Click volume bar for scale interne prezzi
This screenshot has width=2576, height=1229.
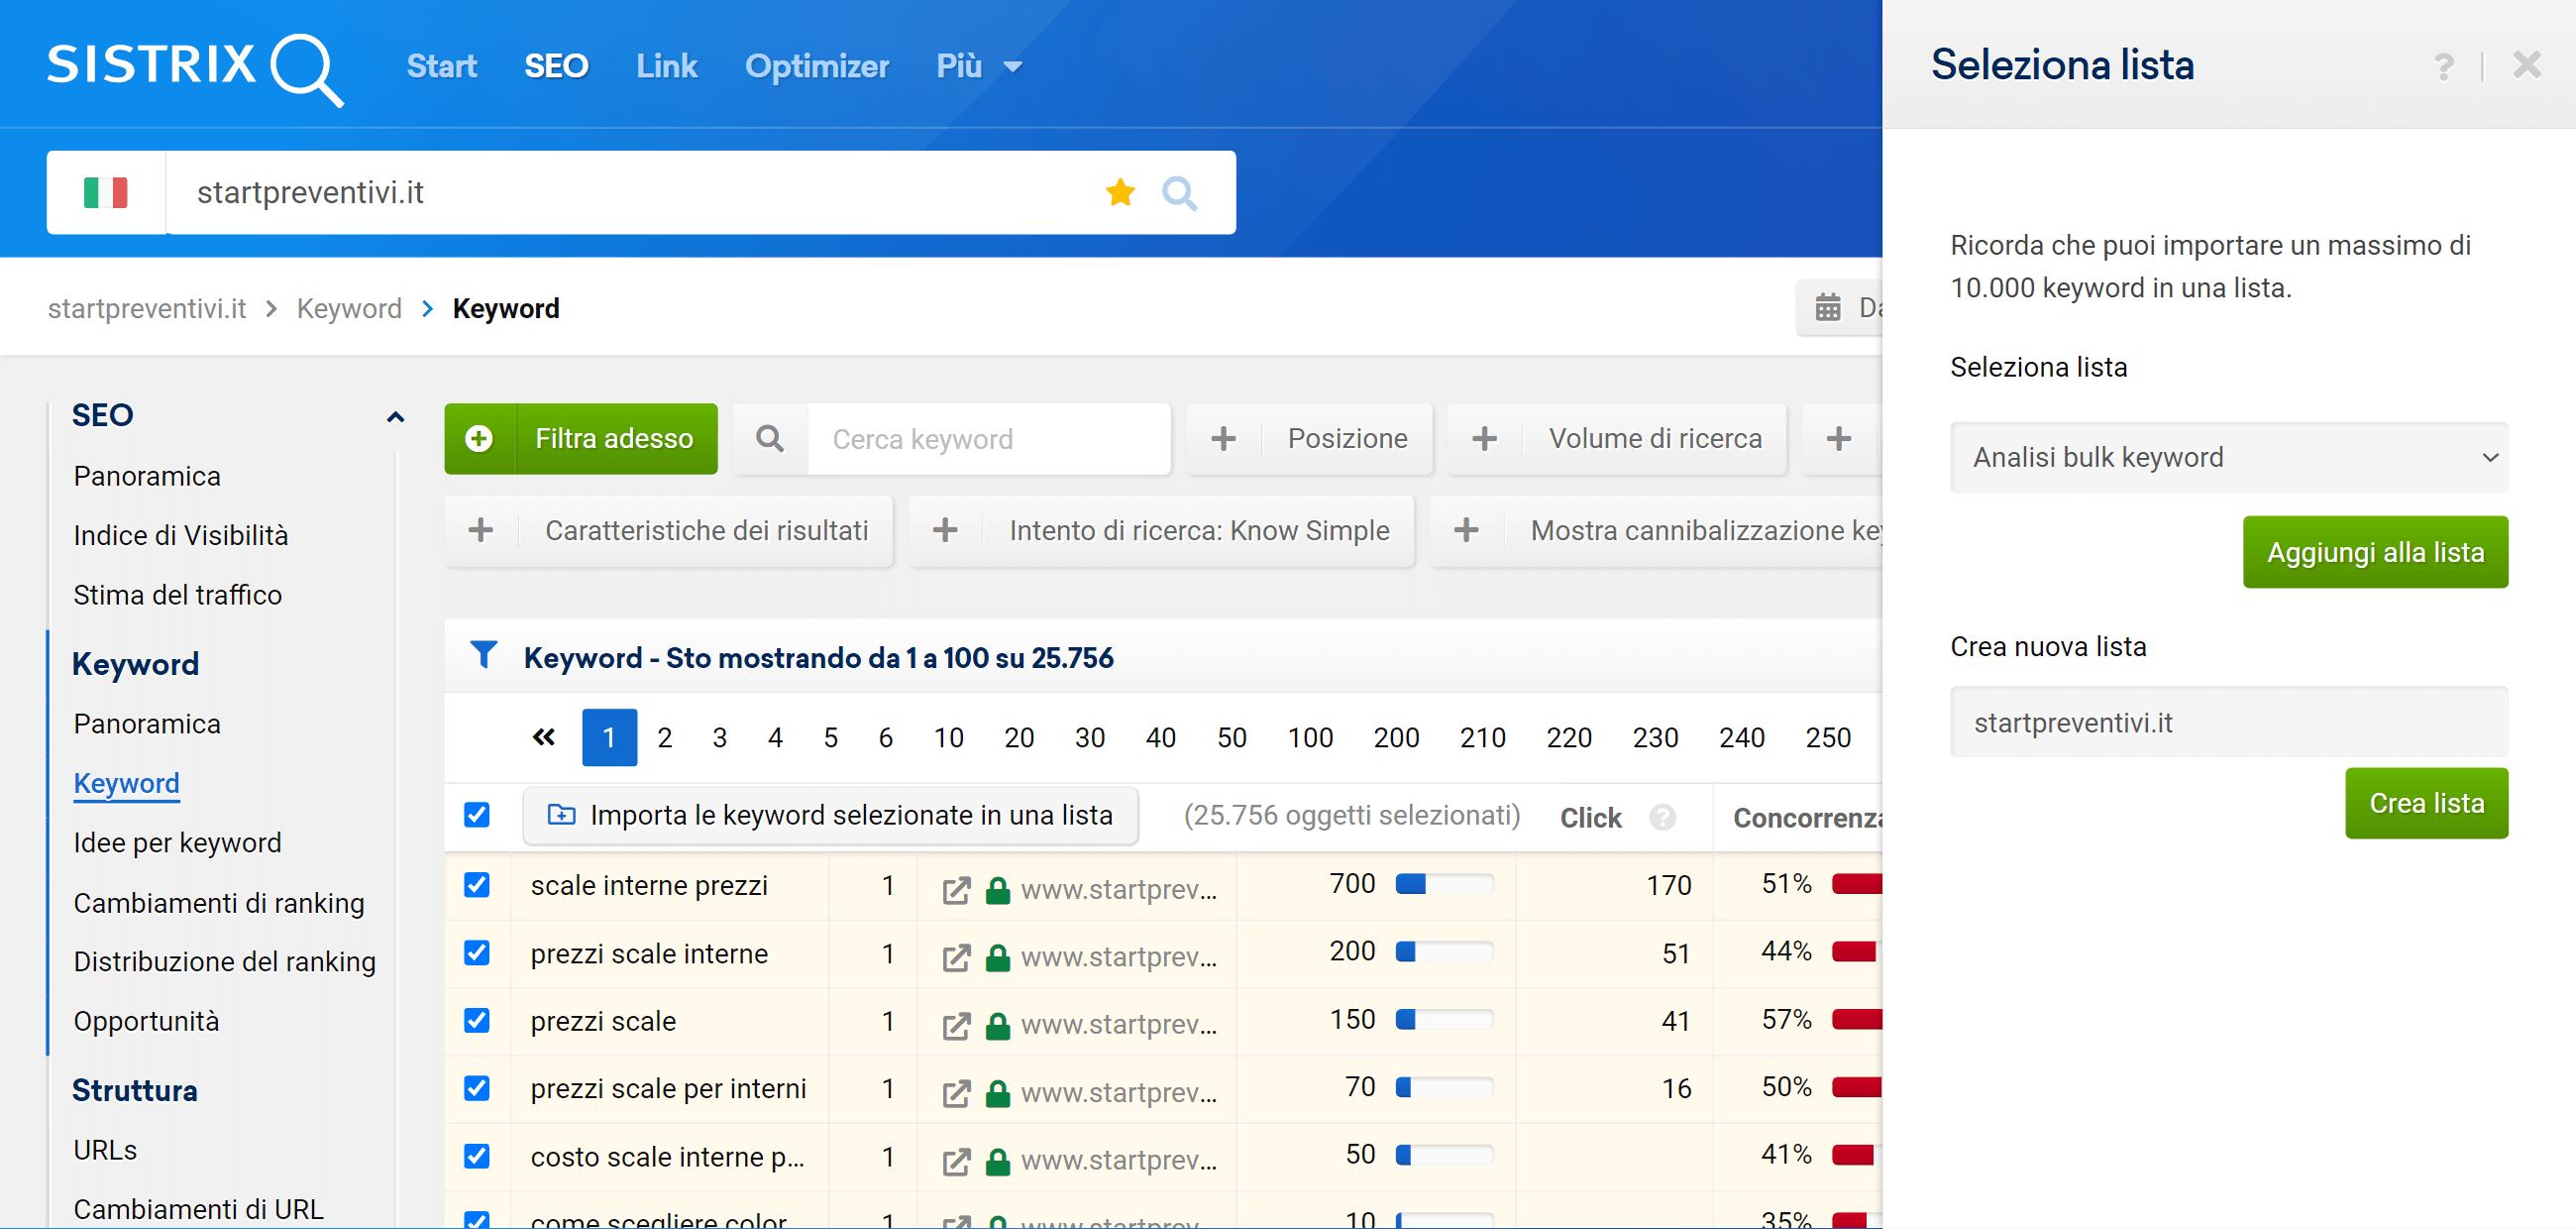tap(1443, 883)
